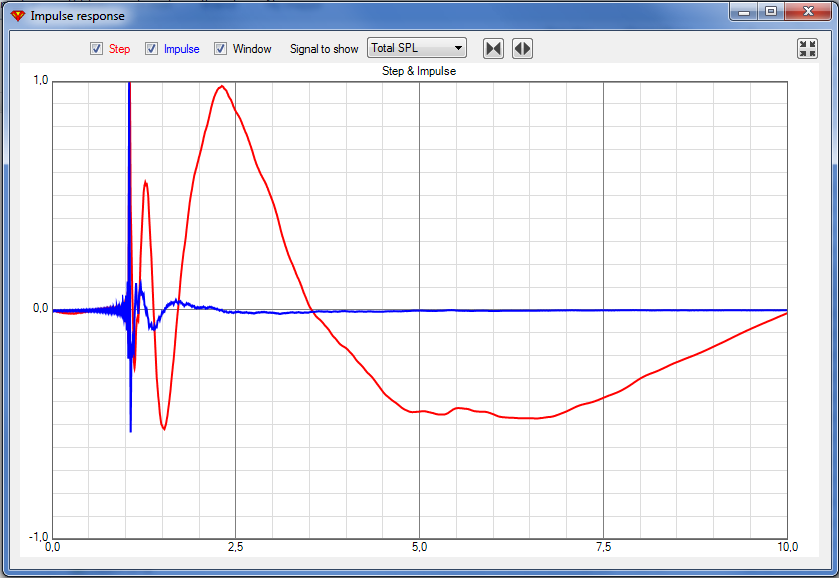839x578 pixels.
Task: Click the blue impulse spike's negative tip
Action: pyautogui.click(x=131, y=430)
